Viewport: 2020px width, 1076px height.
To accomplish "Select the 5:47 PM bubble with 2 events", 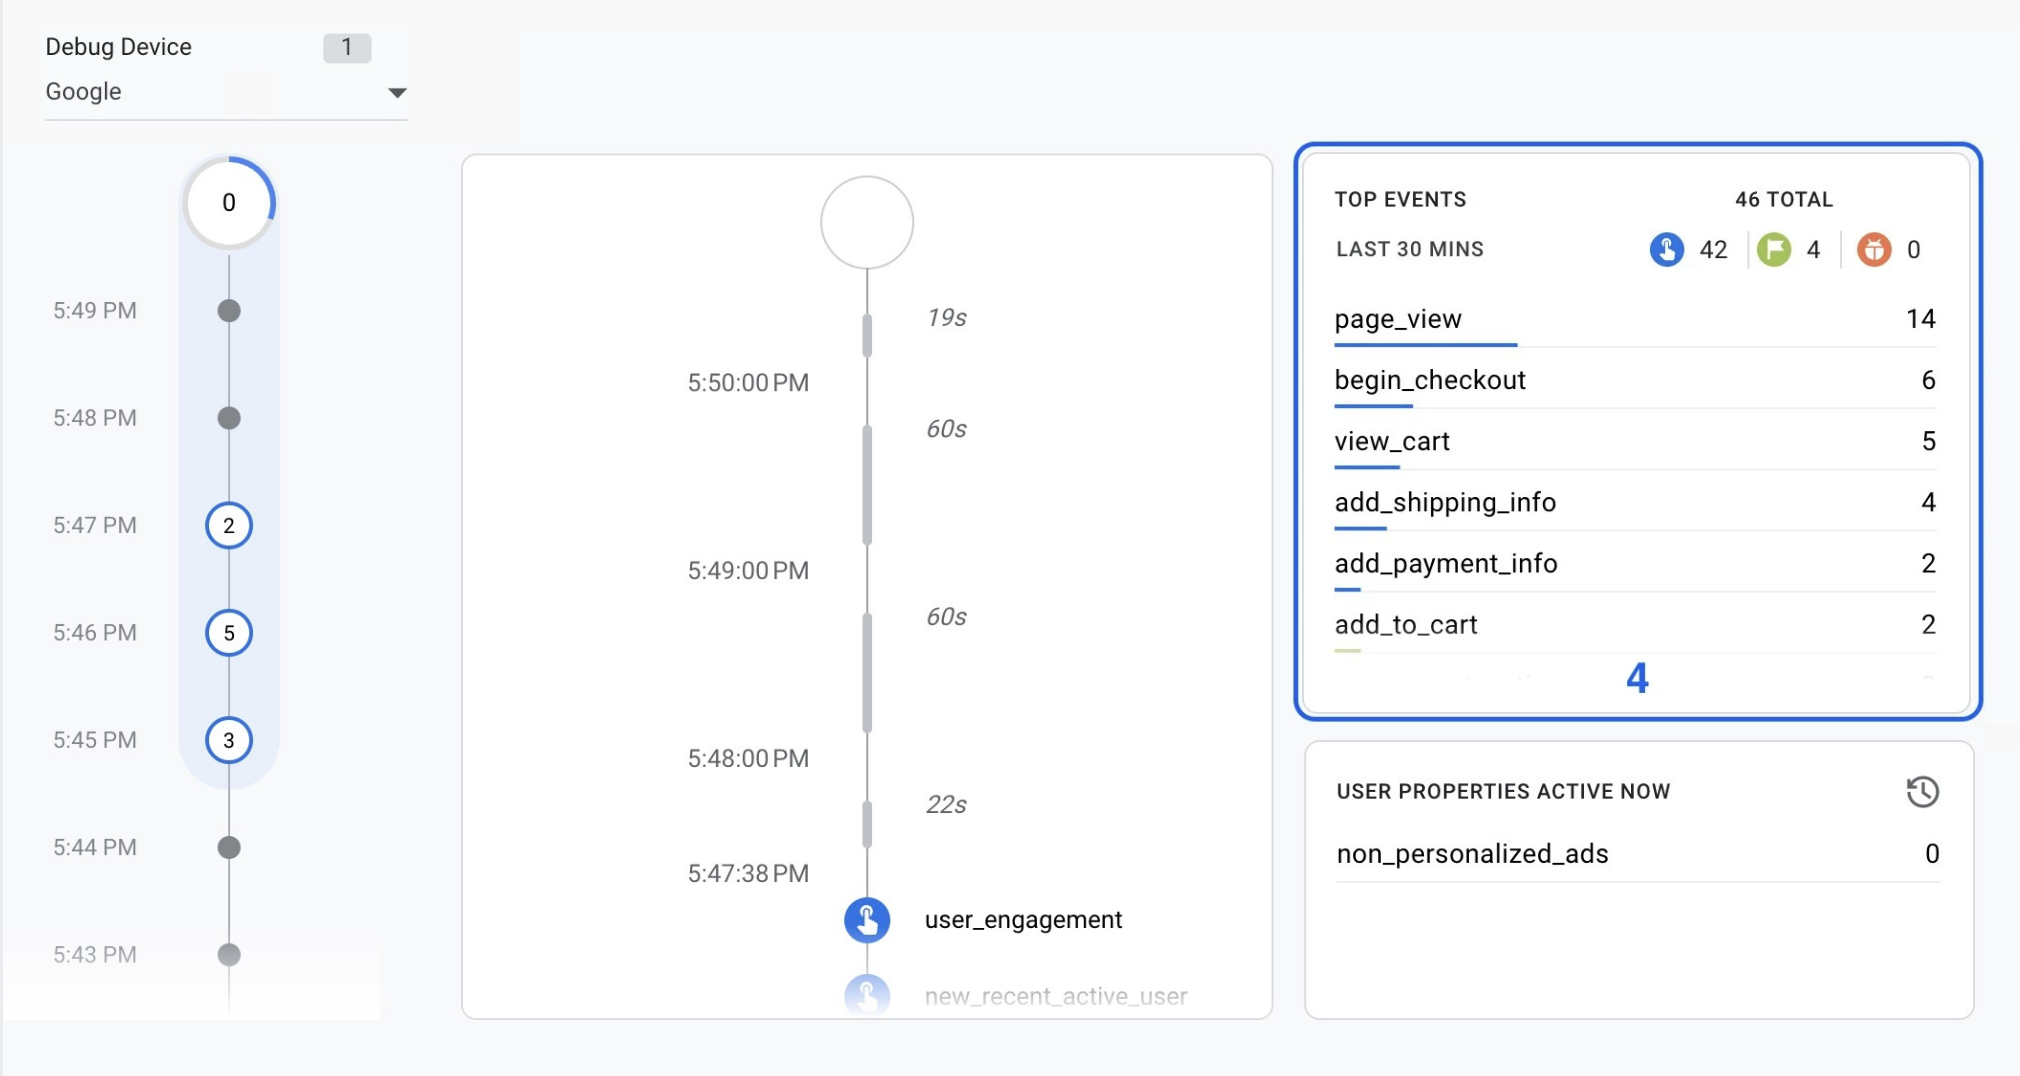I will (x=229, y=525).
